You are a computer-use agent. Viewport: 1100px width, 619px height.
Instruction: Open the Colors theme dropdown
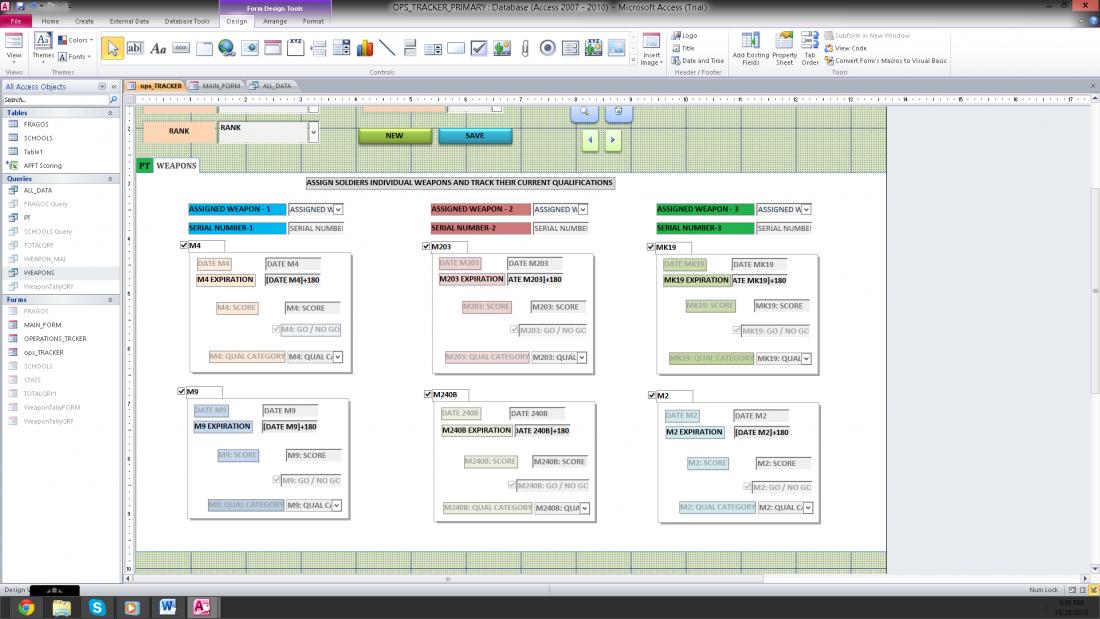point(75,40)
